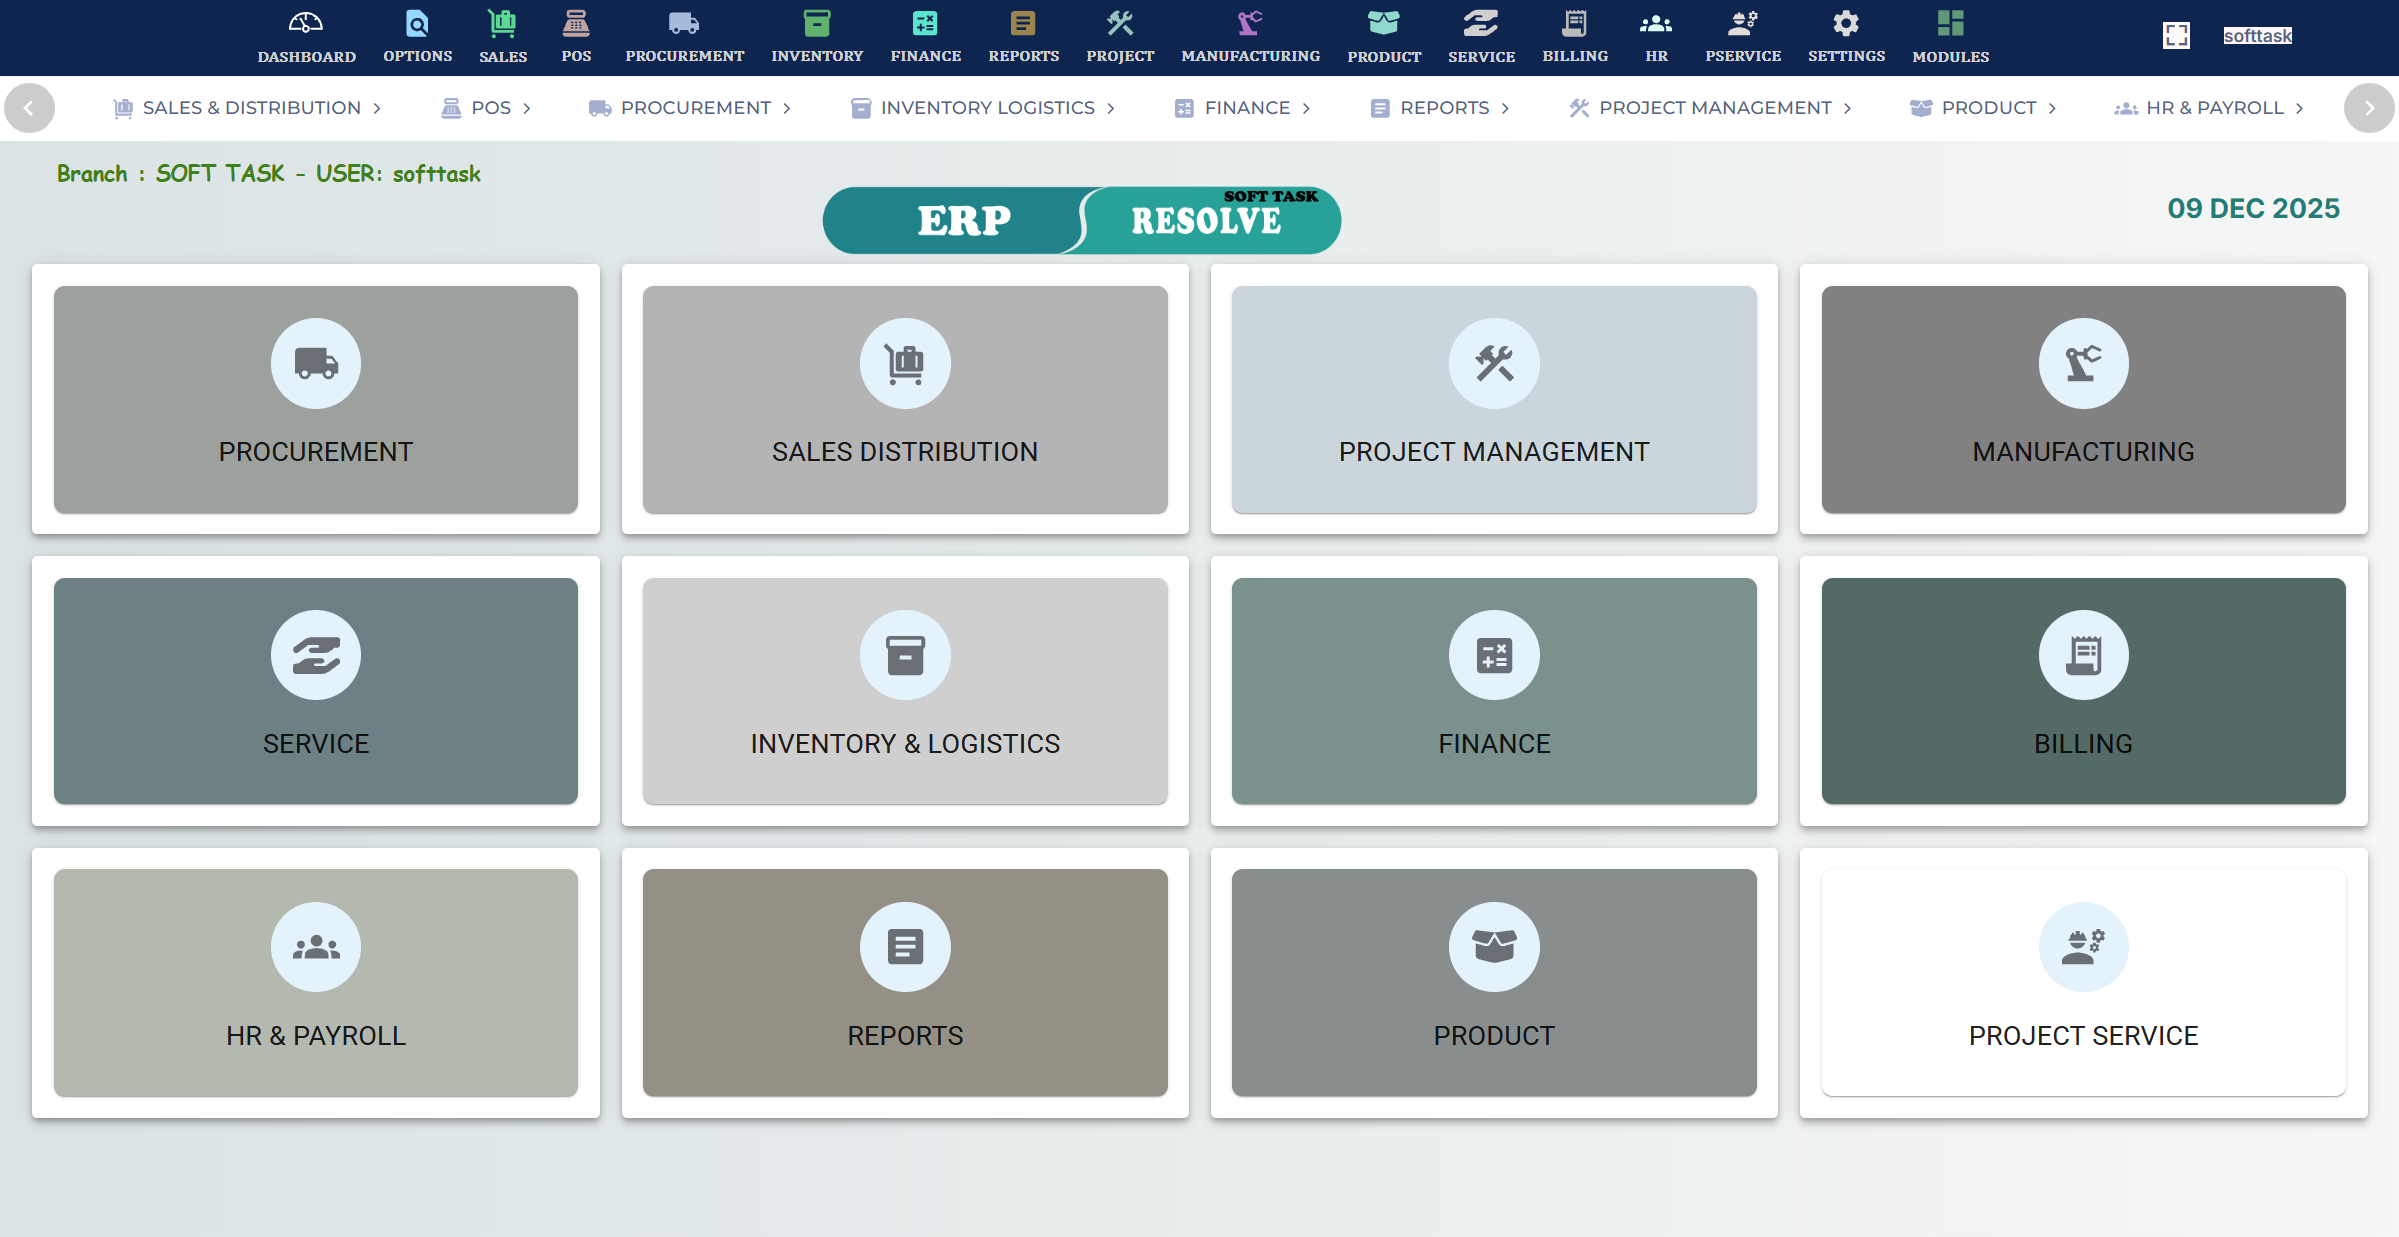Open PService worker icon in top bar

[1743, 23]
